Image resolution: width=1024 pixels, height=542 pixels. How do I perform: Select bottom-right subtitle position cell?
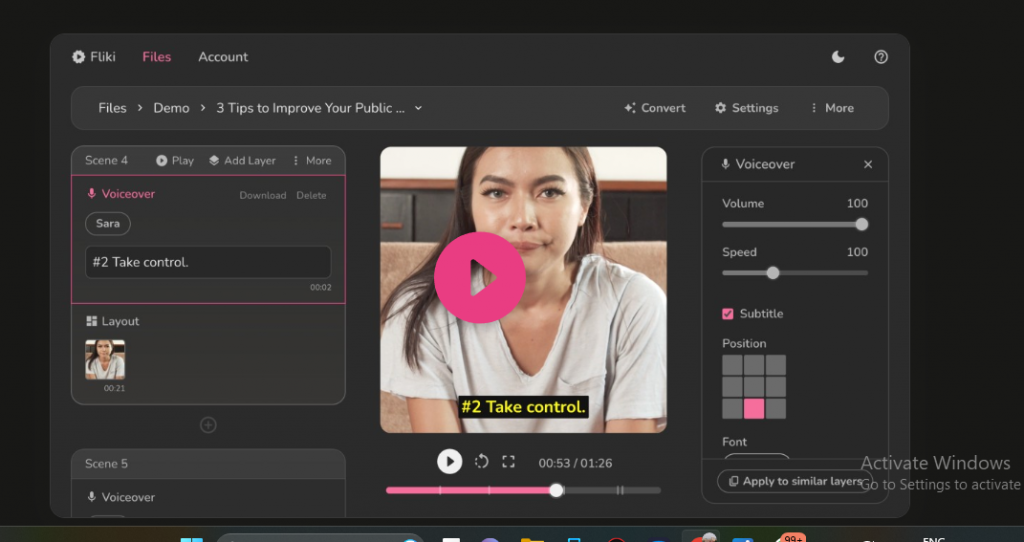[x=776, y=409]
